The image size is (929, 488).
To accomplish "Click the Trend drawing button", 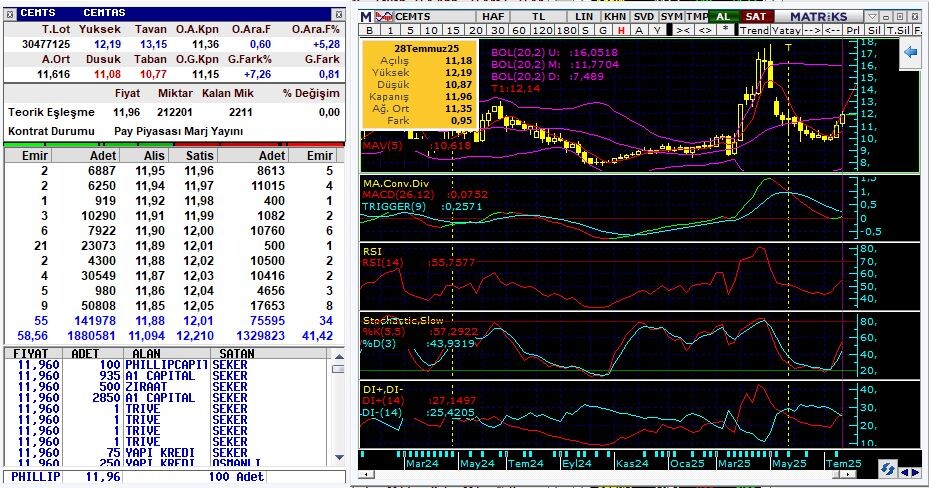I will pyautogui.click(x=754, y=30).
